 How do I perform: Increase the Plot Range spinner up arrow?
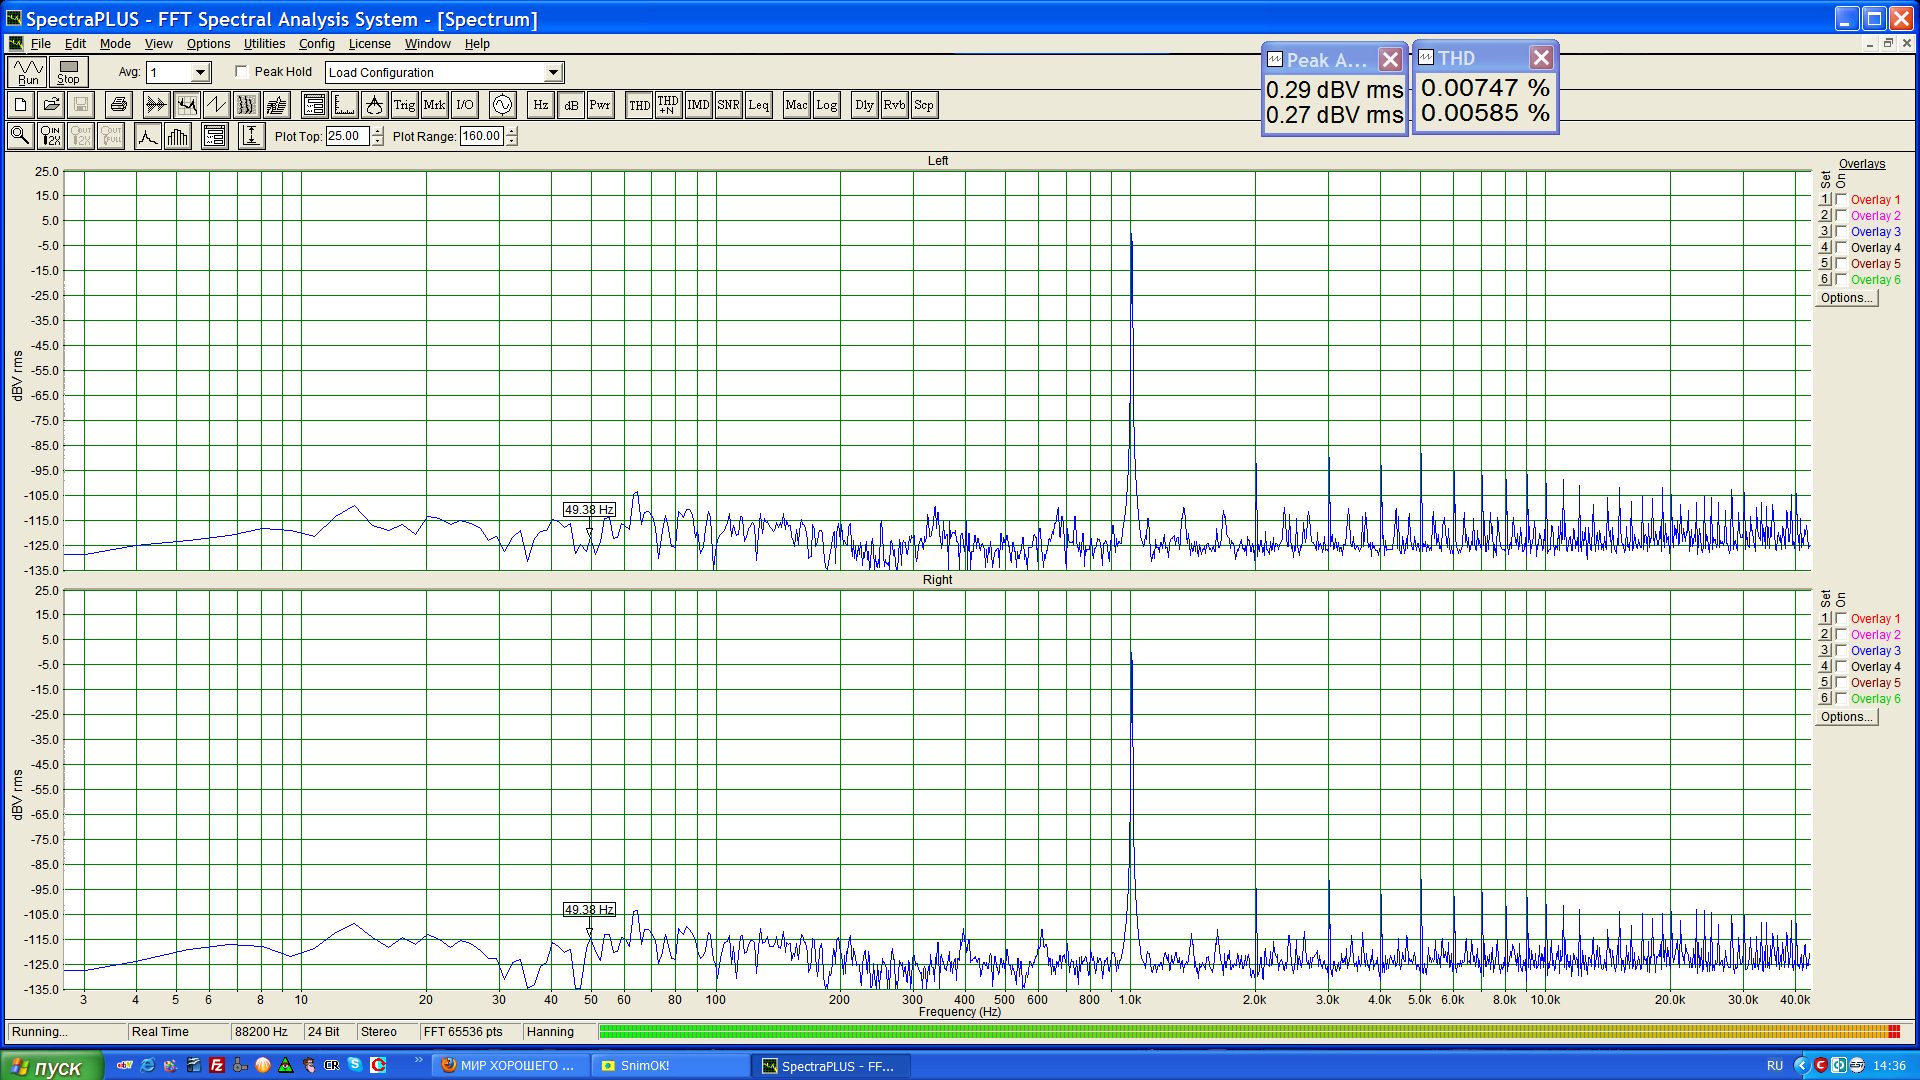click(x=512, y=131)
